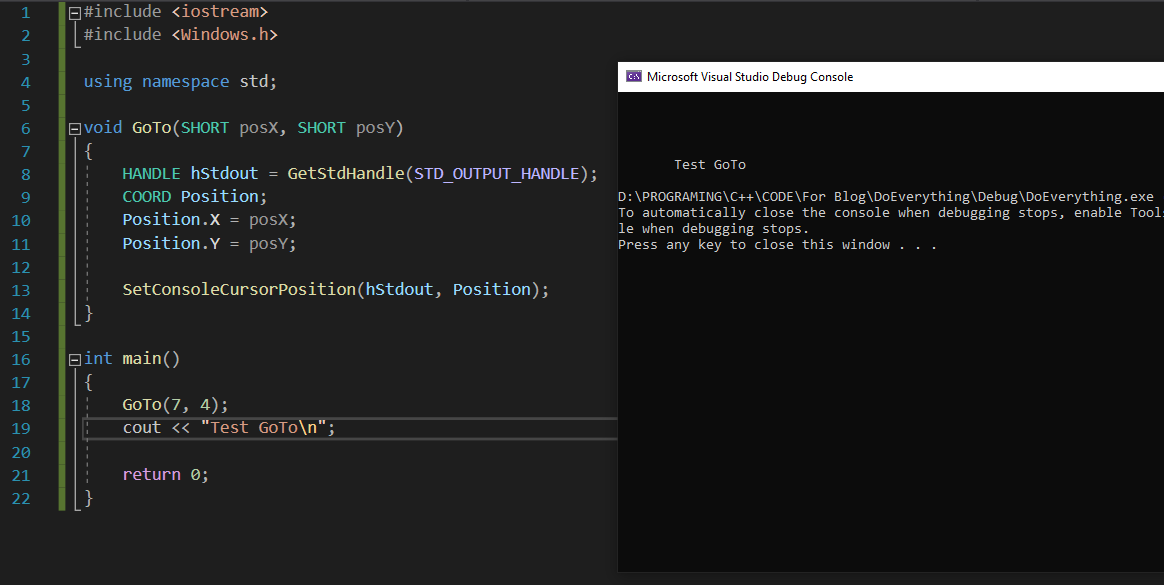Screen dimensions: 1164x585
Task: Collapse the #include block on line 1
Action: pos(75,13)
